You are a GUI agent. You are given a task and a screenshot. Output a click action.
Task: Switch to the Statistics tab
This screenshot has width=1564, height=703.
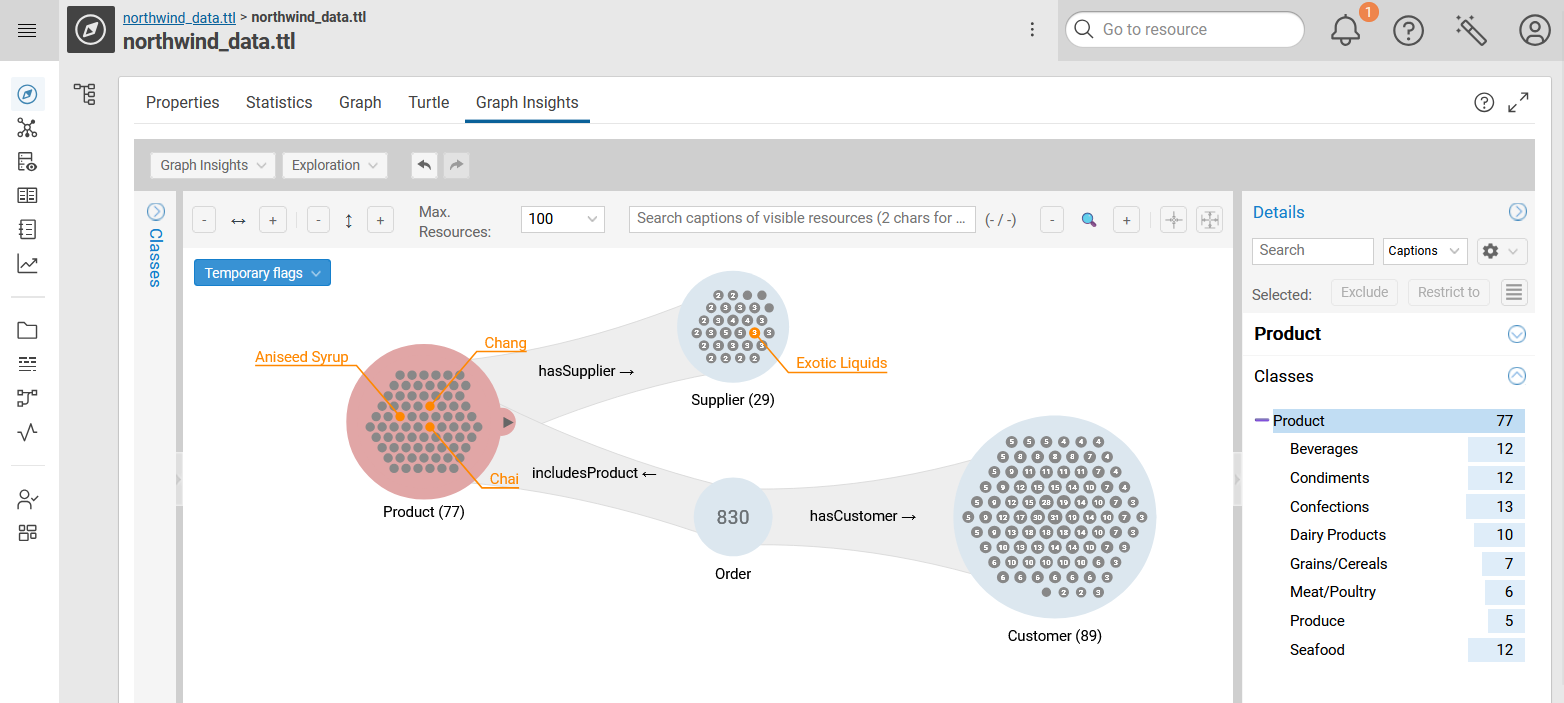pyautogui.click(x=278, y=102)
